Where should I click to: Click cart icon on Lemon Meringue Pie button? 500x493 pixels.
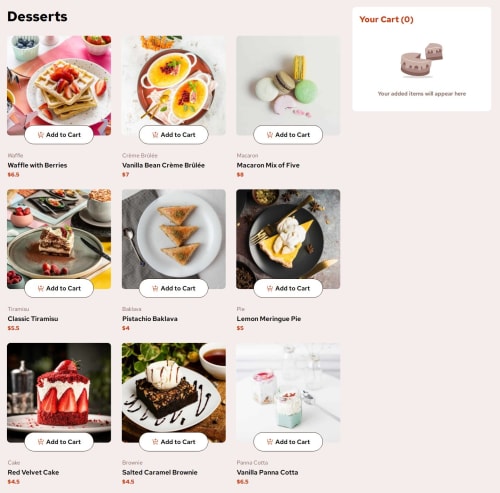coord(270,288)
